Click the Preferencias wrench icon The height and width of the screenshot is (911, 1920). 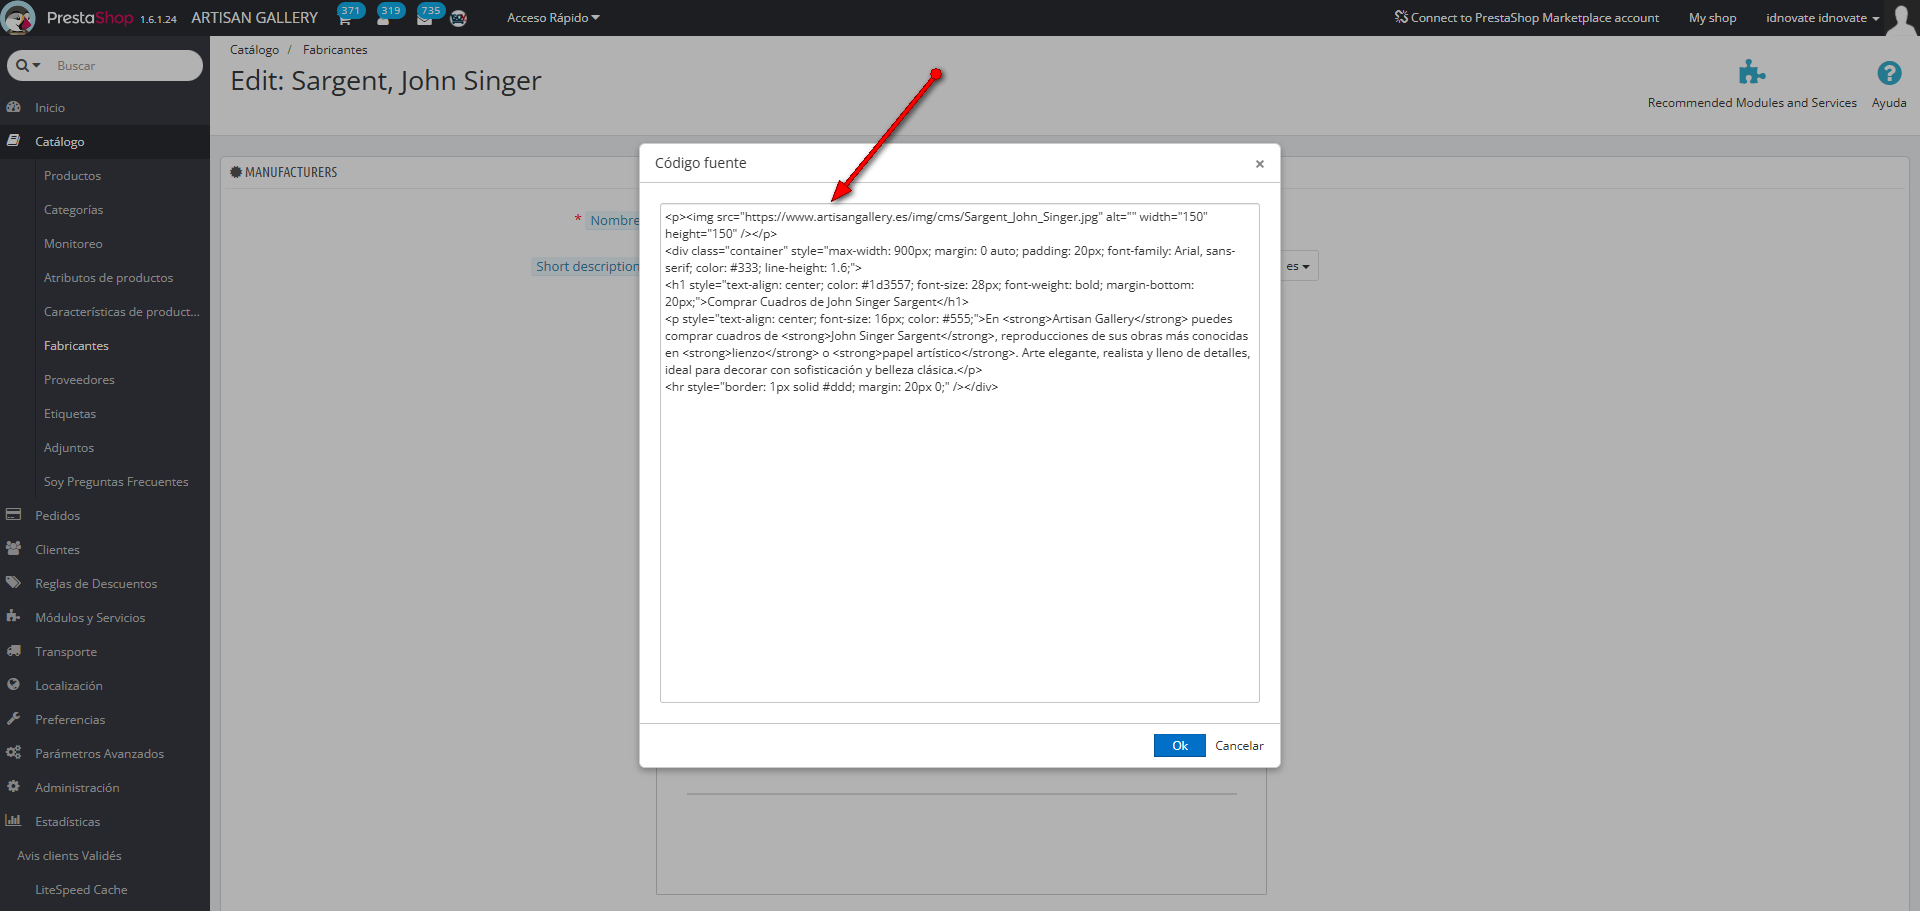point(14,719)
